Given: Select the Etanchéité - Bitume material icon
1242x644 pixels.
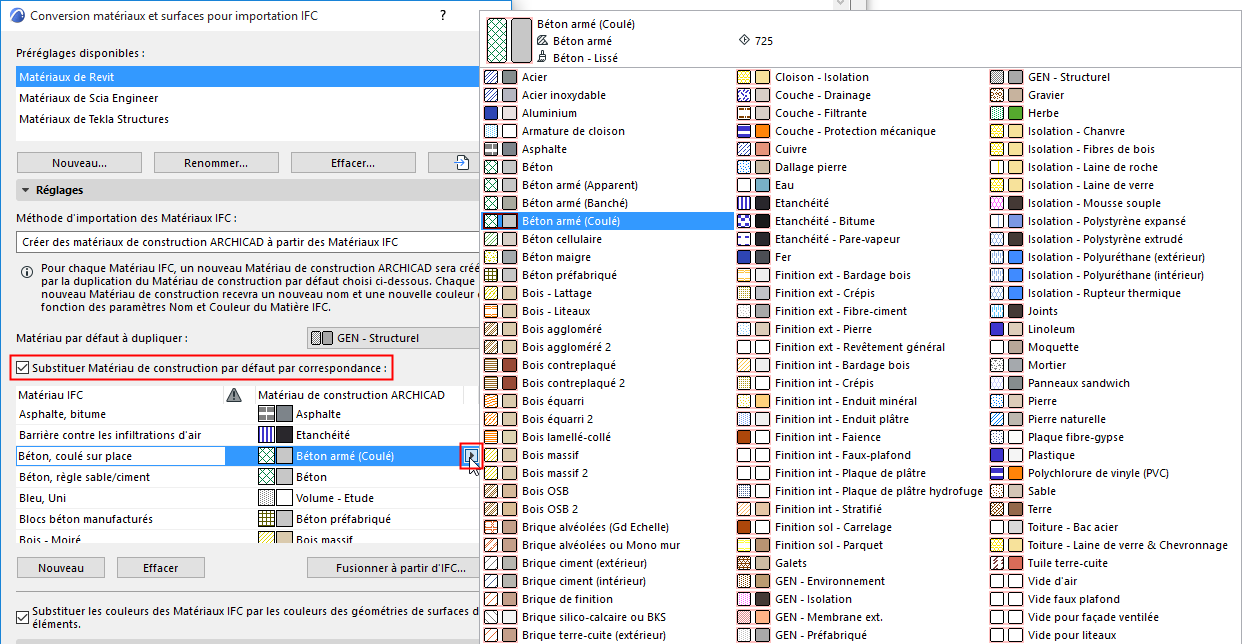Looking at the screenshot, I should (742, 220).
